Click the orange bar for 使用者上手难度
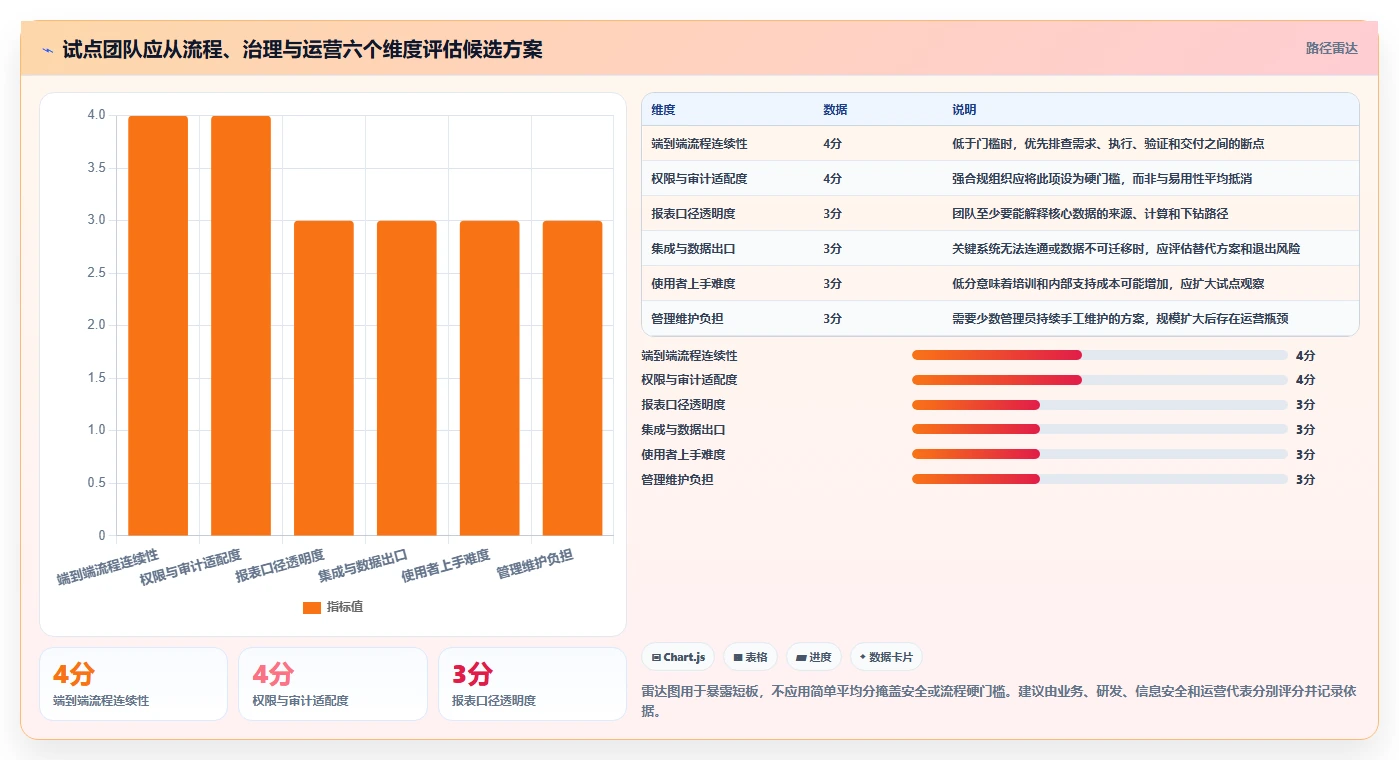1399x760 pixels. pos(490,378)
